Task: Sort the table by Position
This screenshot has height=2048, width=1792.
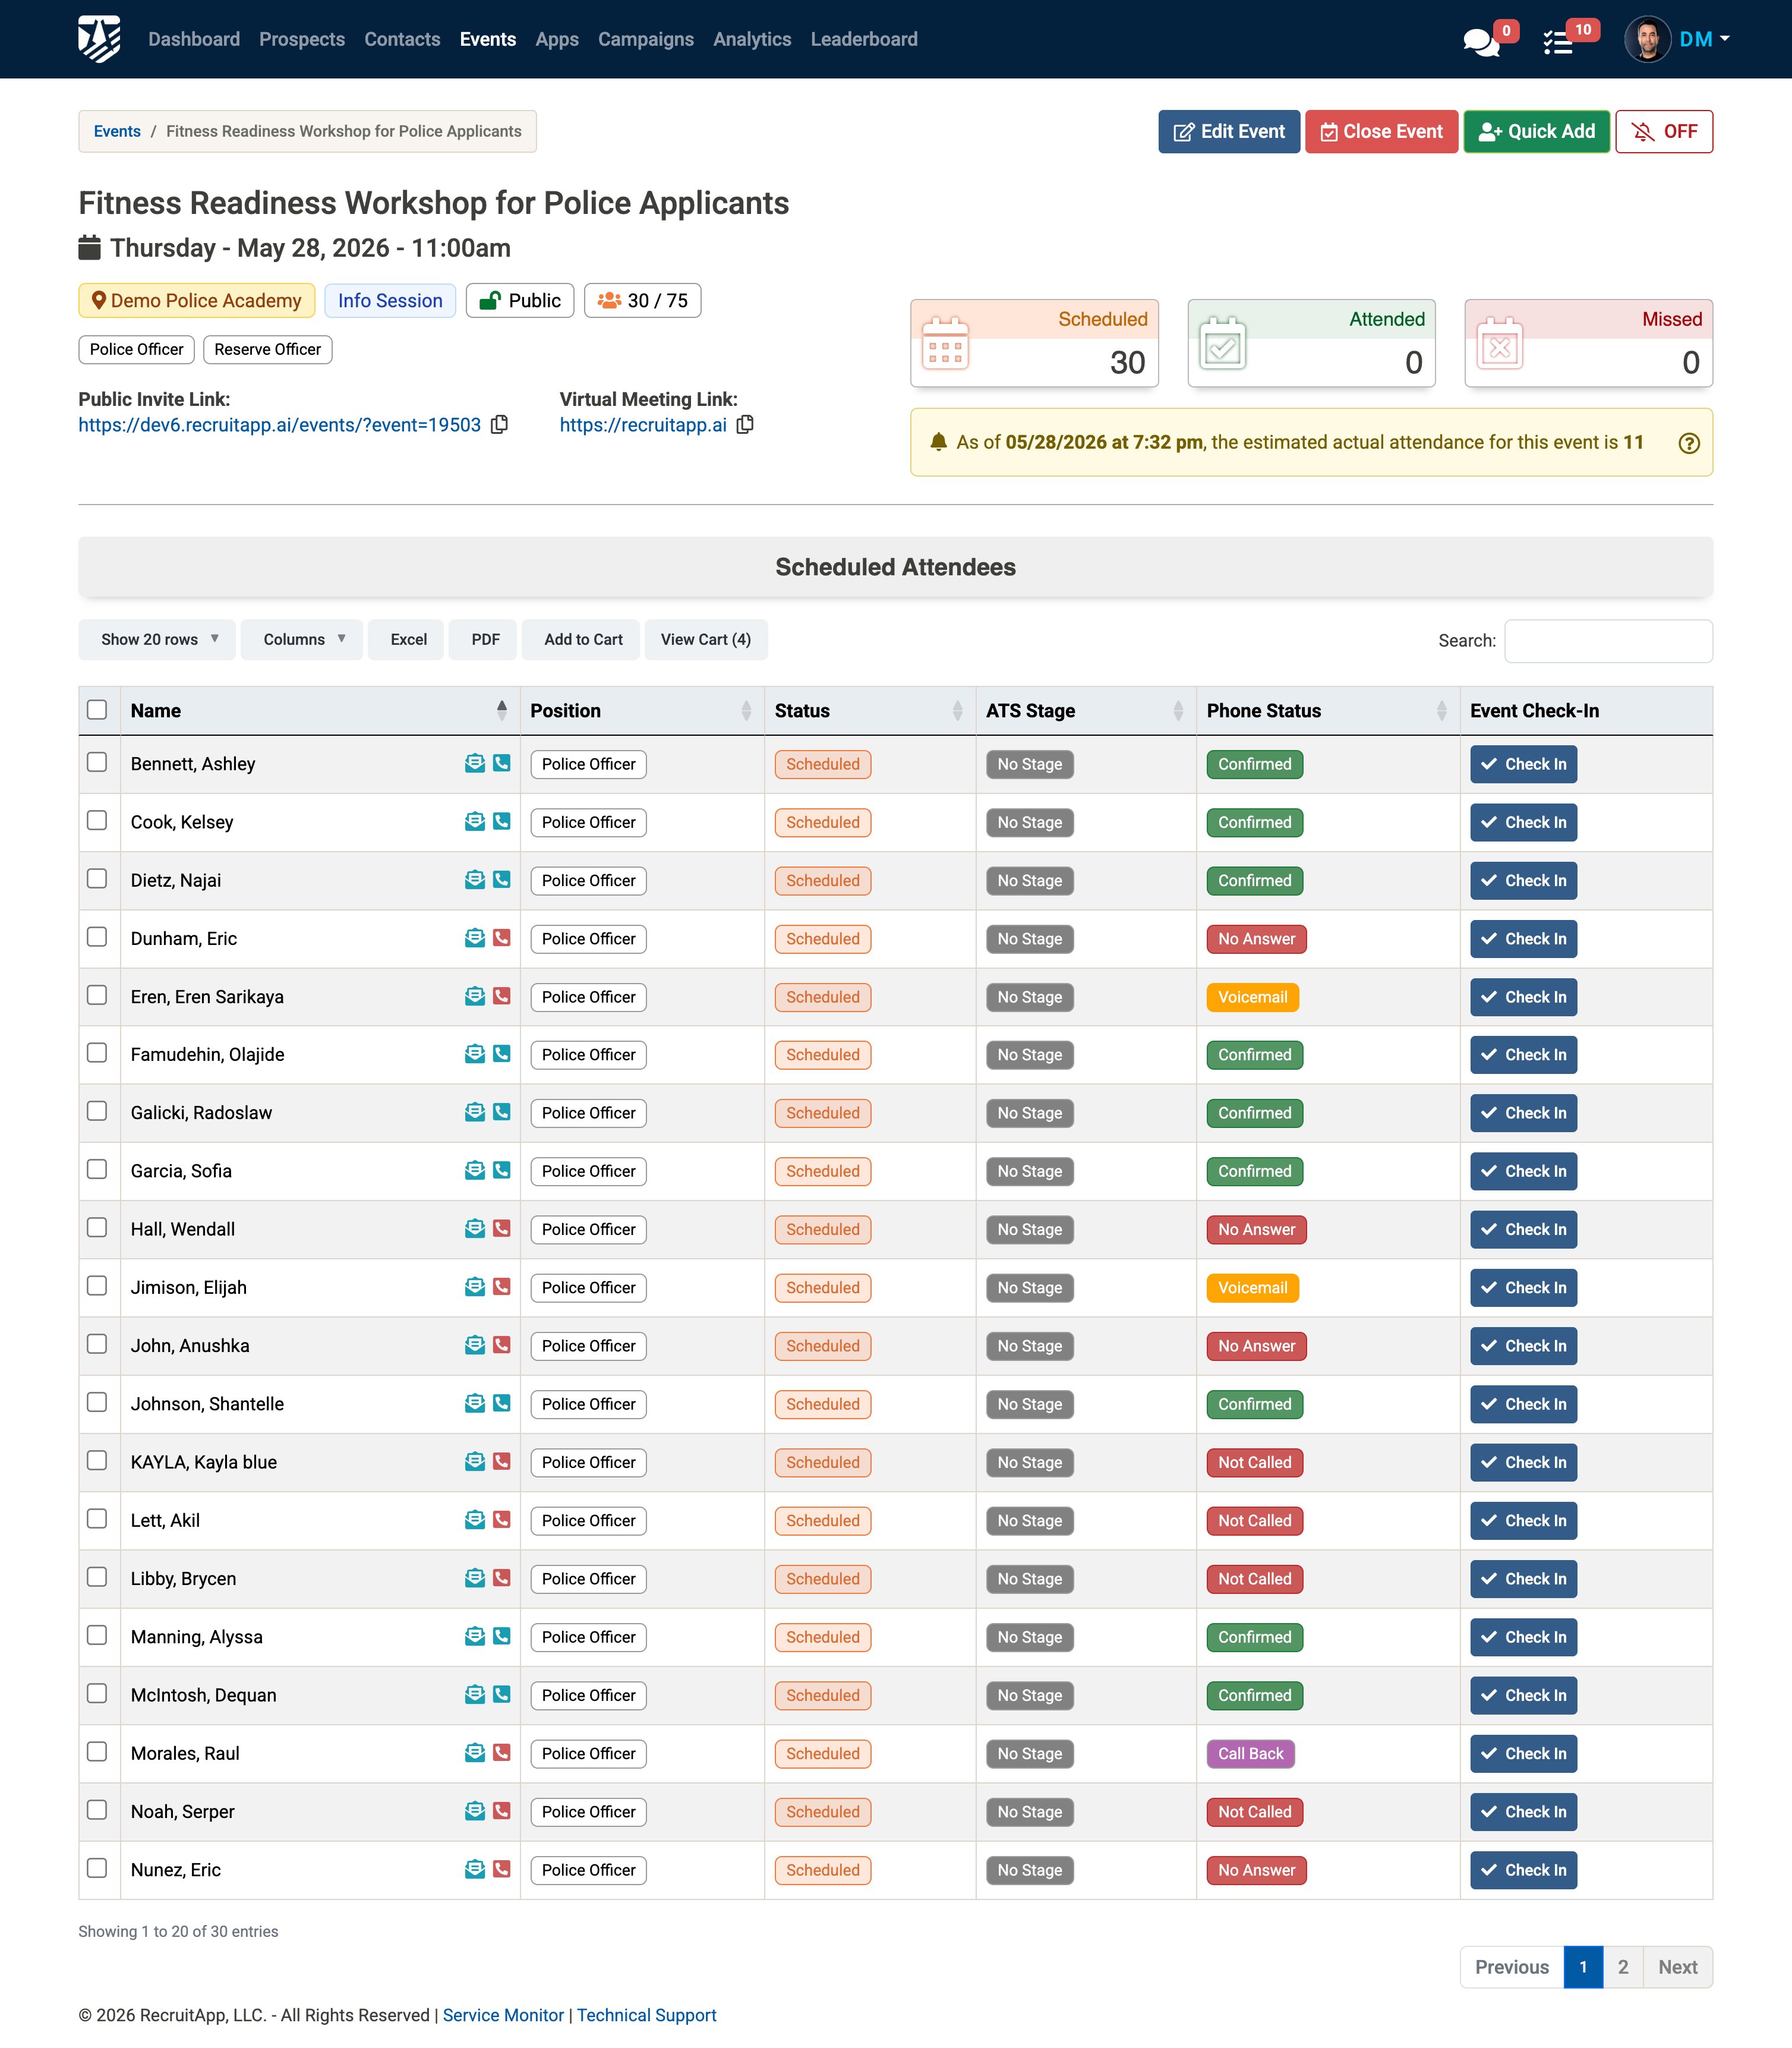Action: pyautogui.click(x=642, y=711)
